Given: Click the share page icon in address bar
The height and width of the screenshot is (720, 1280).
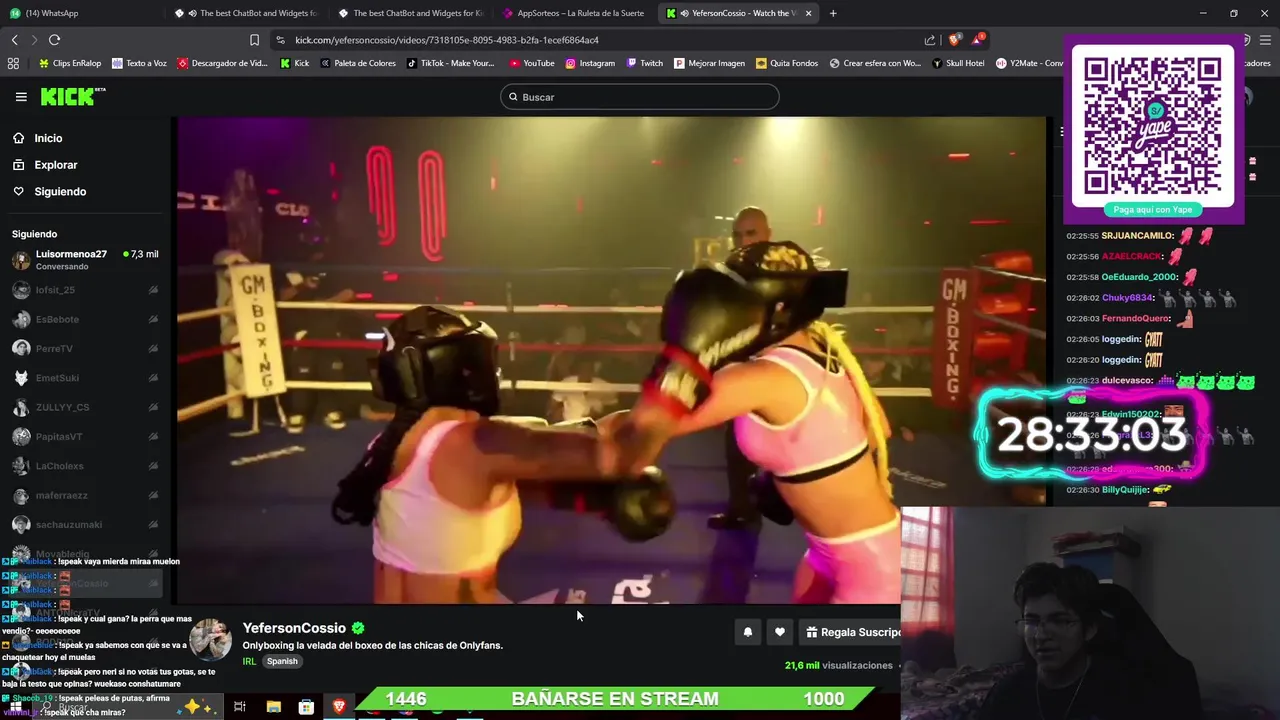Looking at the screenshot, I should (930, 40).
